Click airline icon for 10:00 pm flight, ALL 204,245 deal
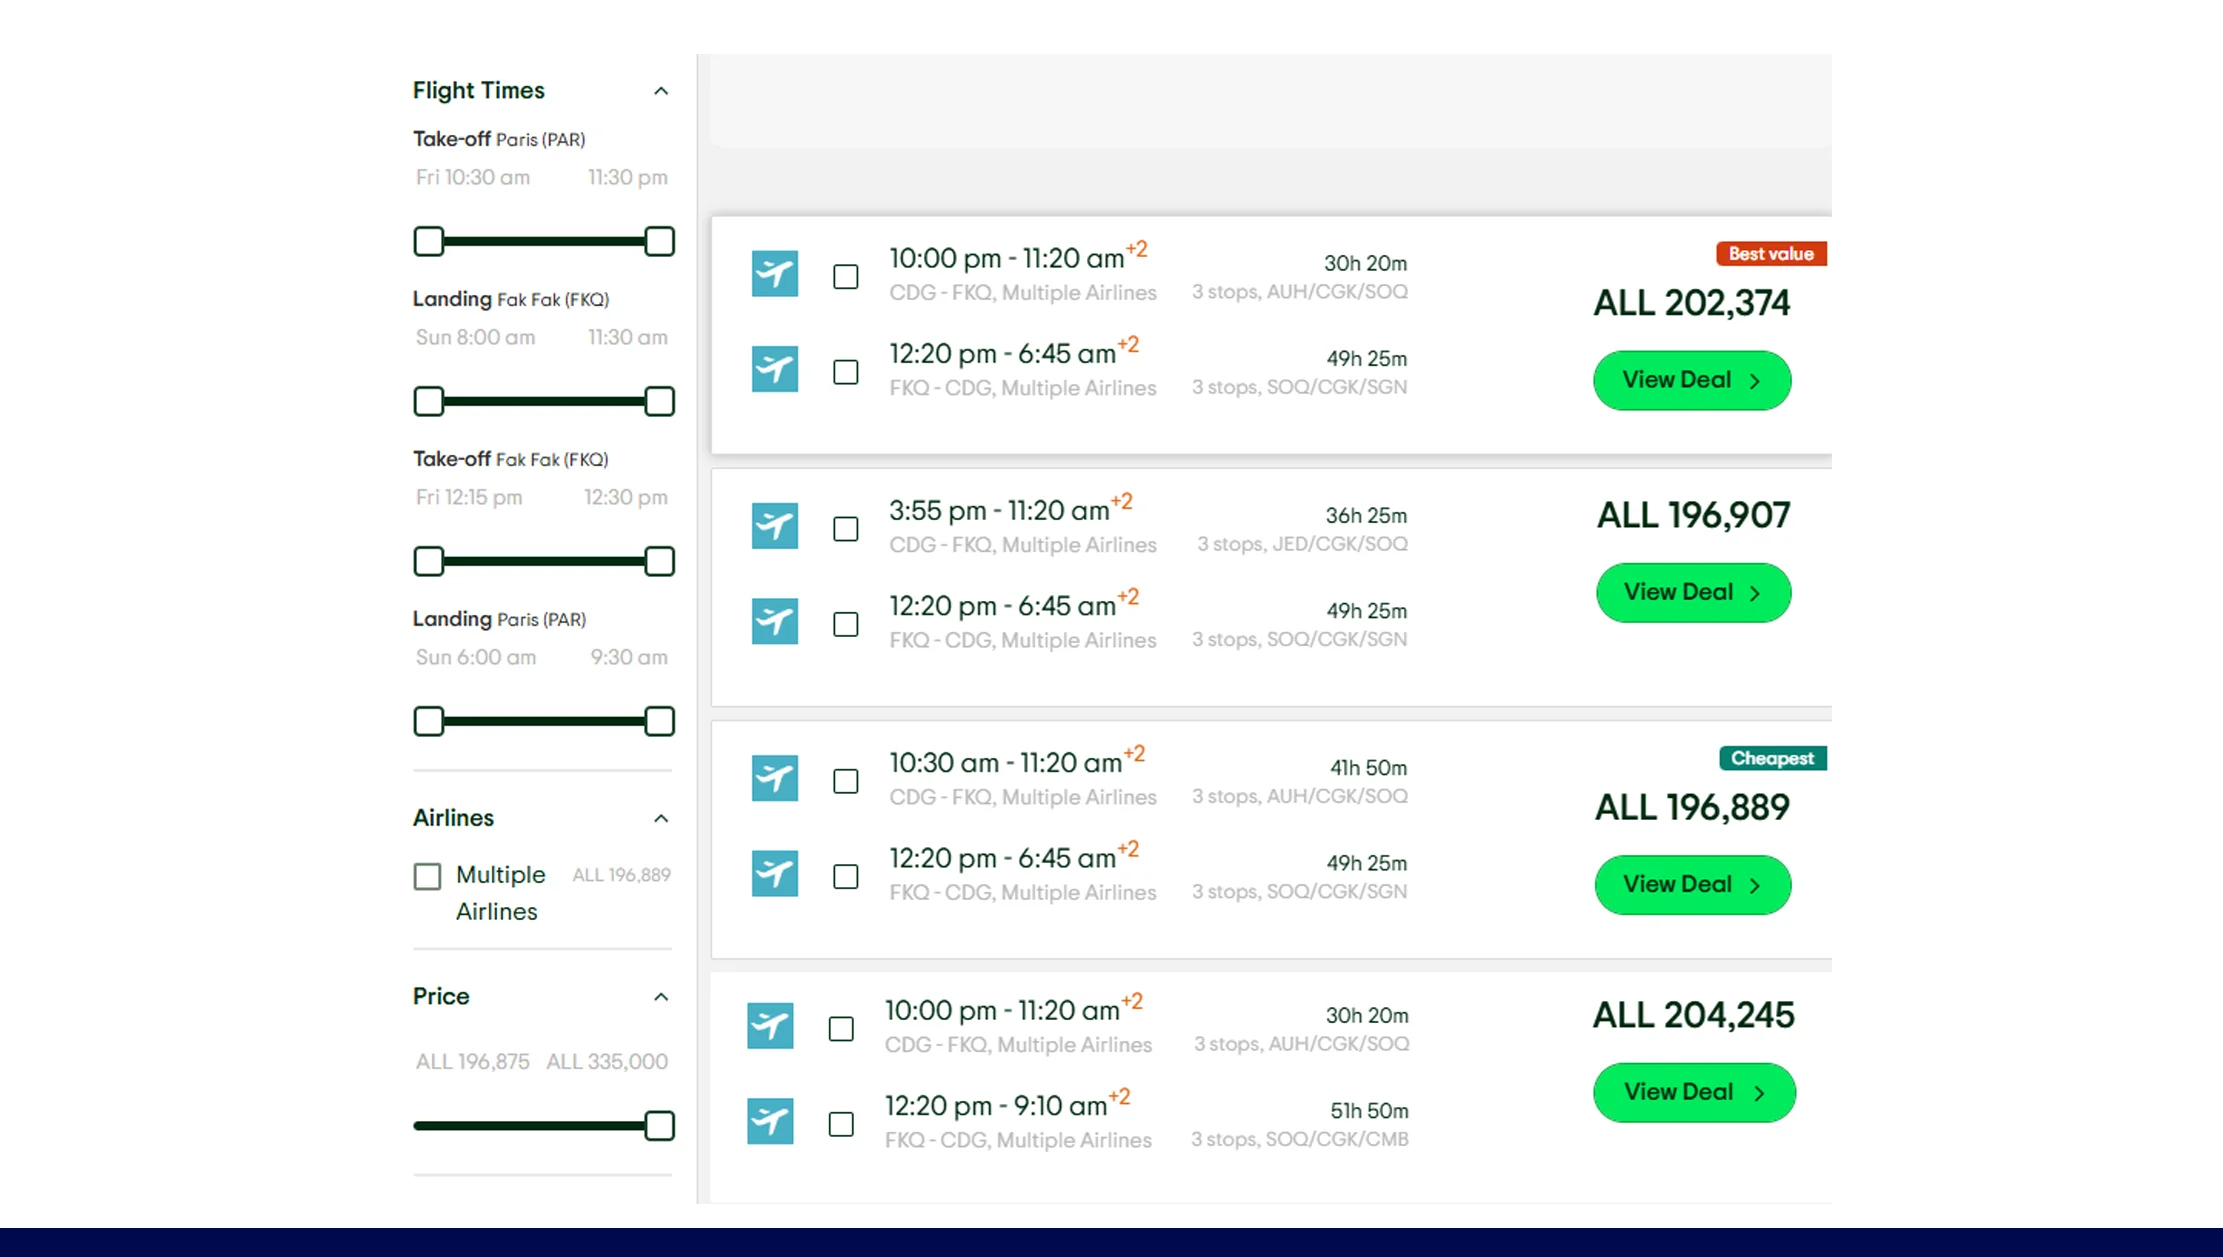The width and height of the screenshot is (2223, 1257). [770, 1026]
